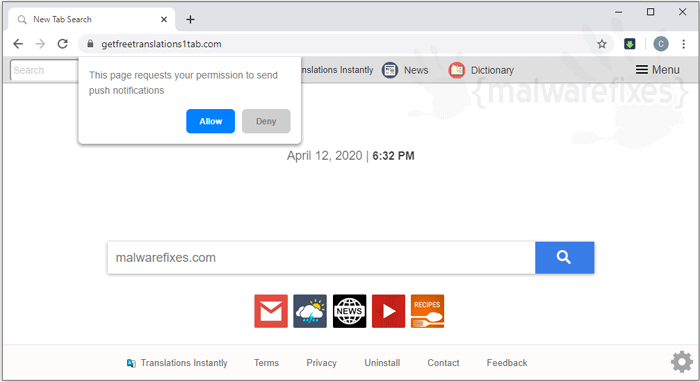This screenshot has width=700, height=382.
Task: Click the blue search magnifier button
Action: point(564,257)
